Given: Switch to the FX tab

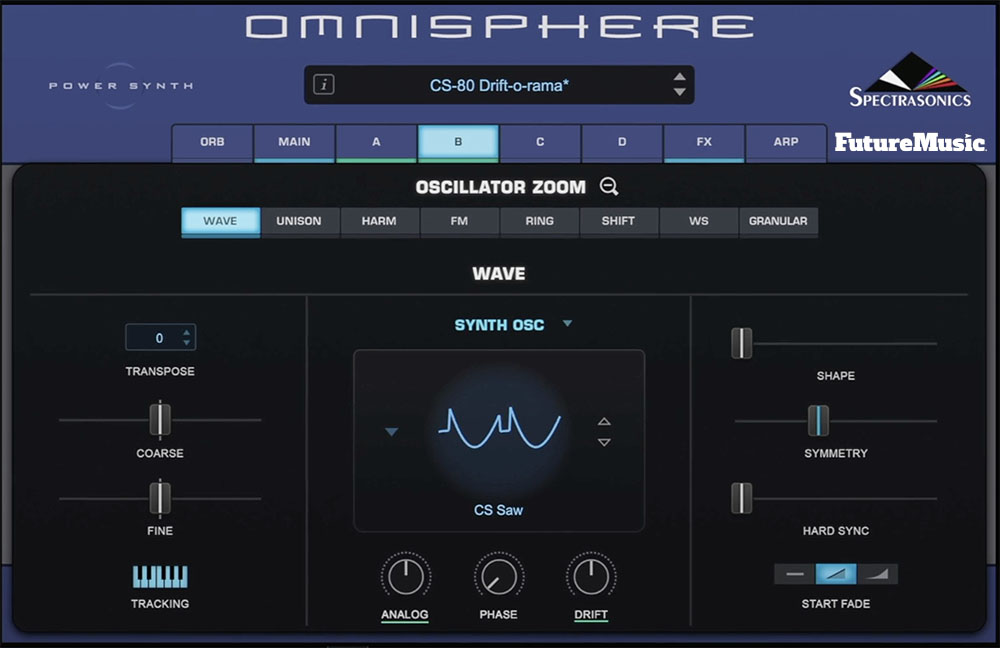Looking at the screenshot, I should (x=704, y=142).
